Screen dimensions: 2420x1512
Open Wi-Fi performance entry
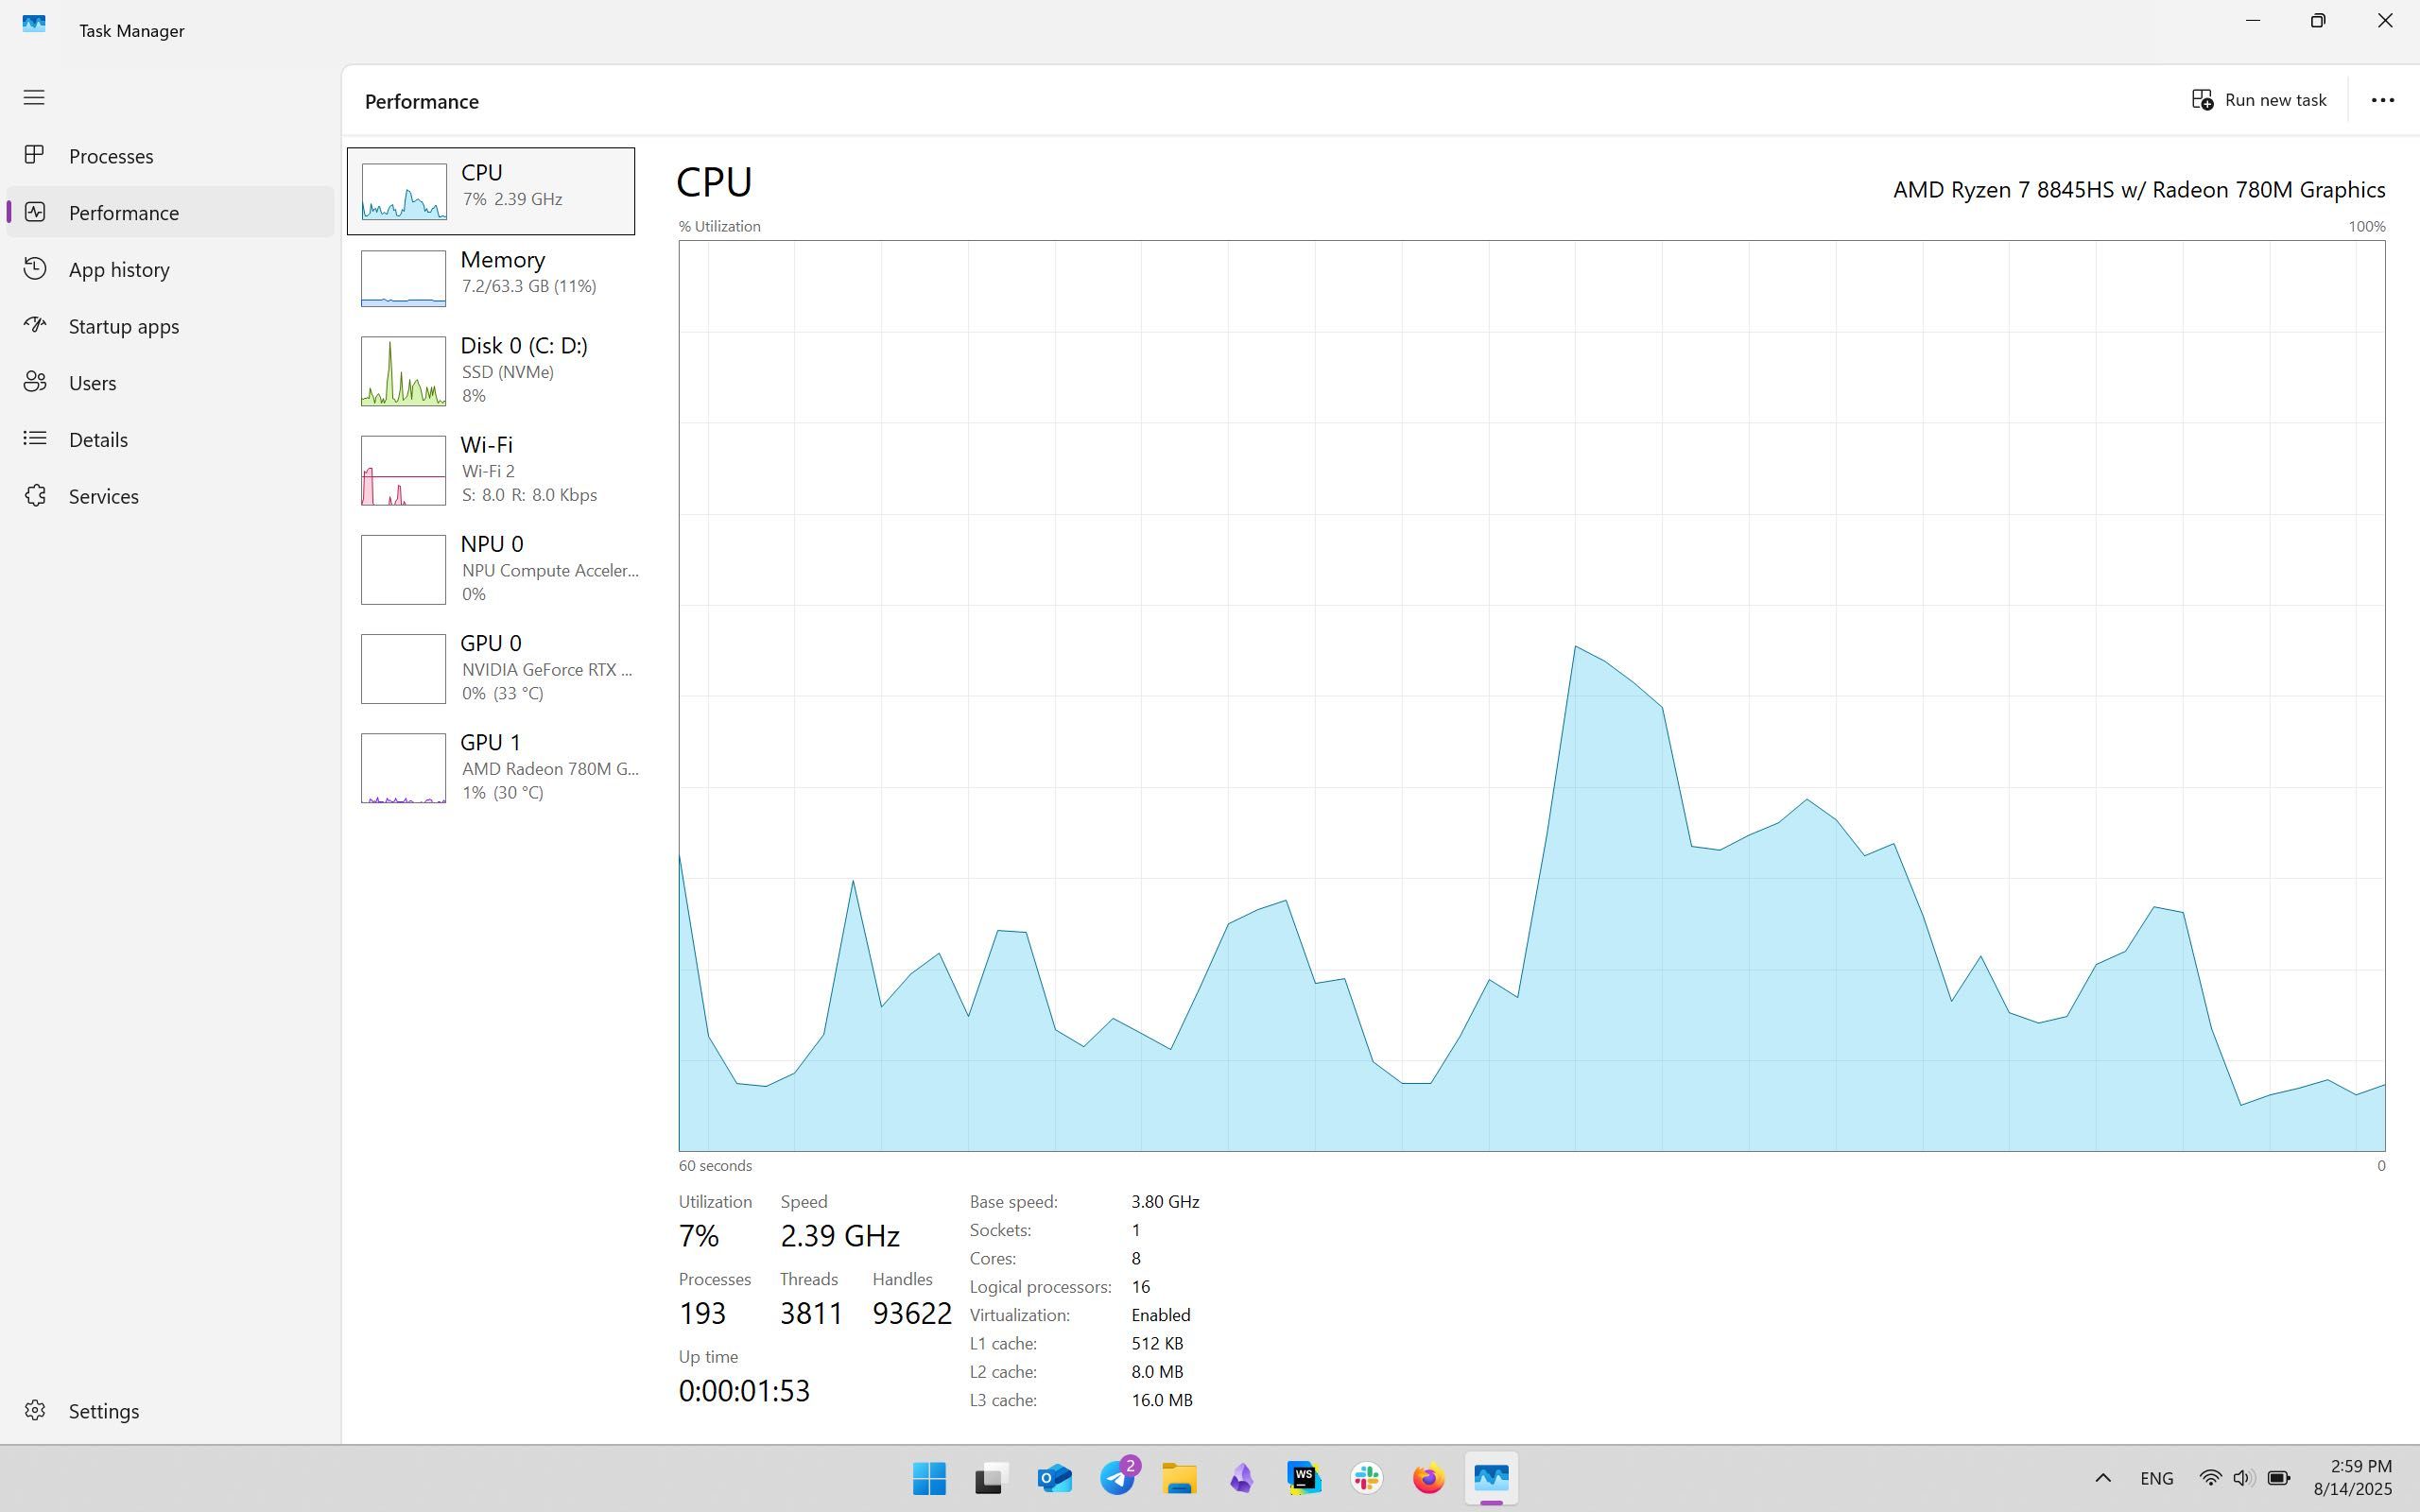pos(491,470)
